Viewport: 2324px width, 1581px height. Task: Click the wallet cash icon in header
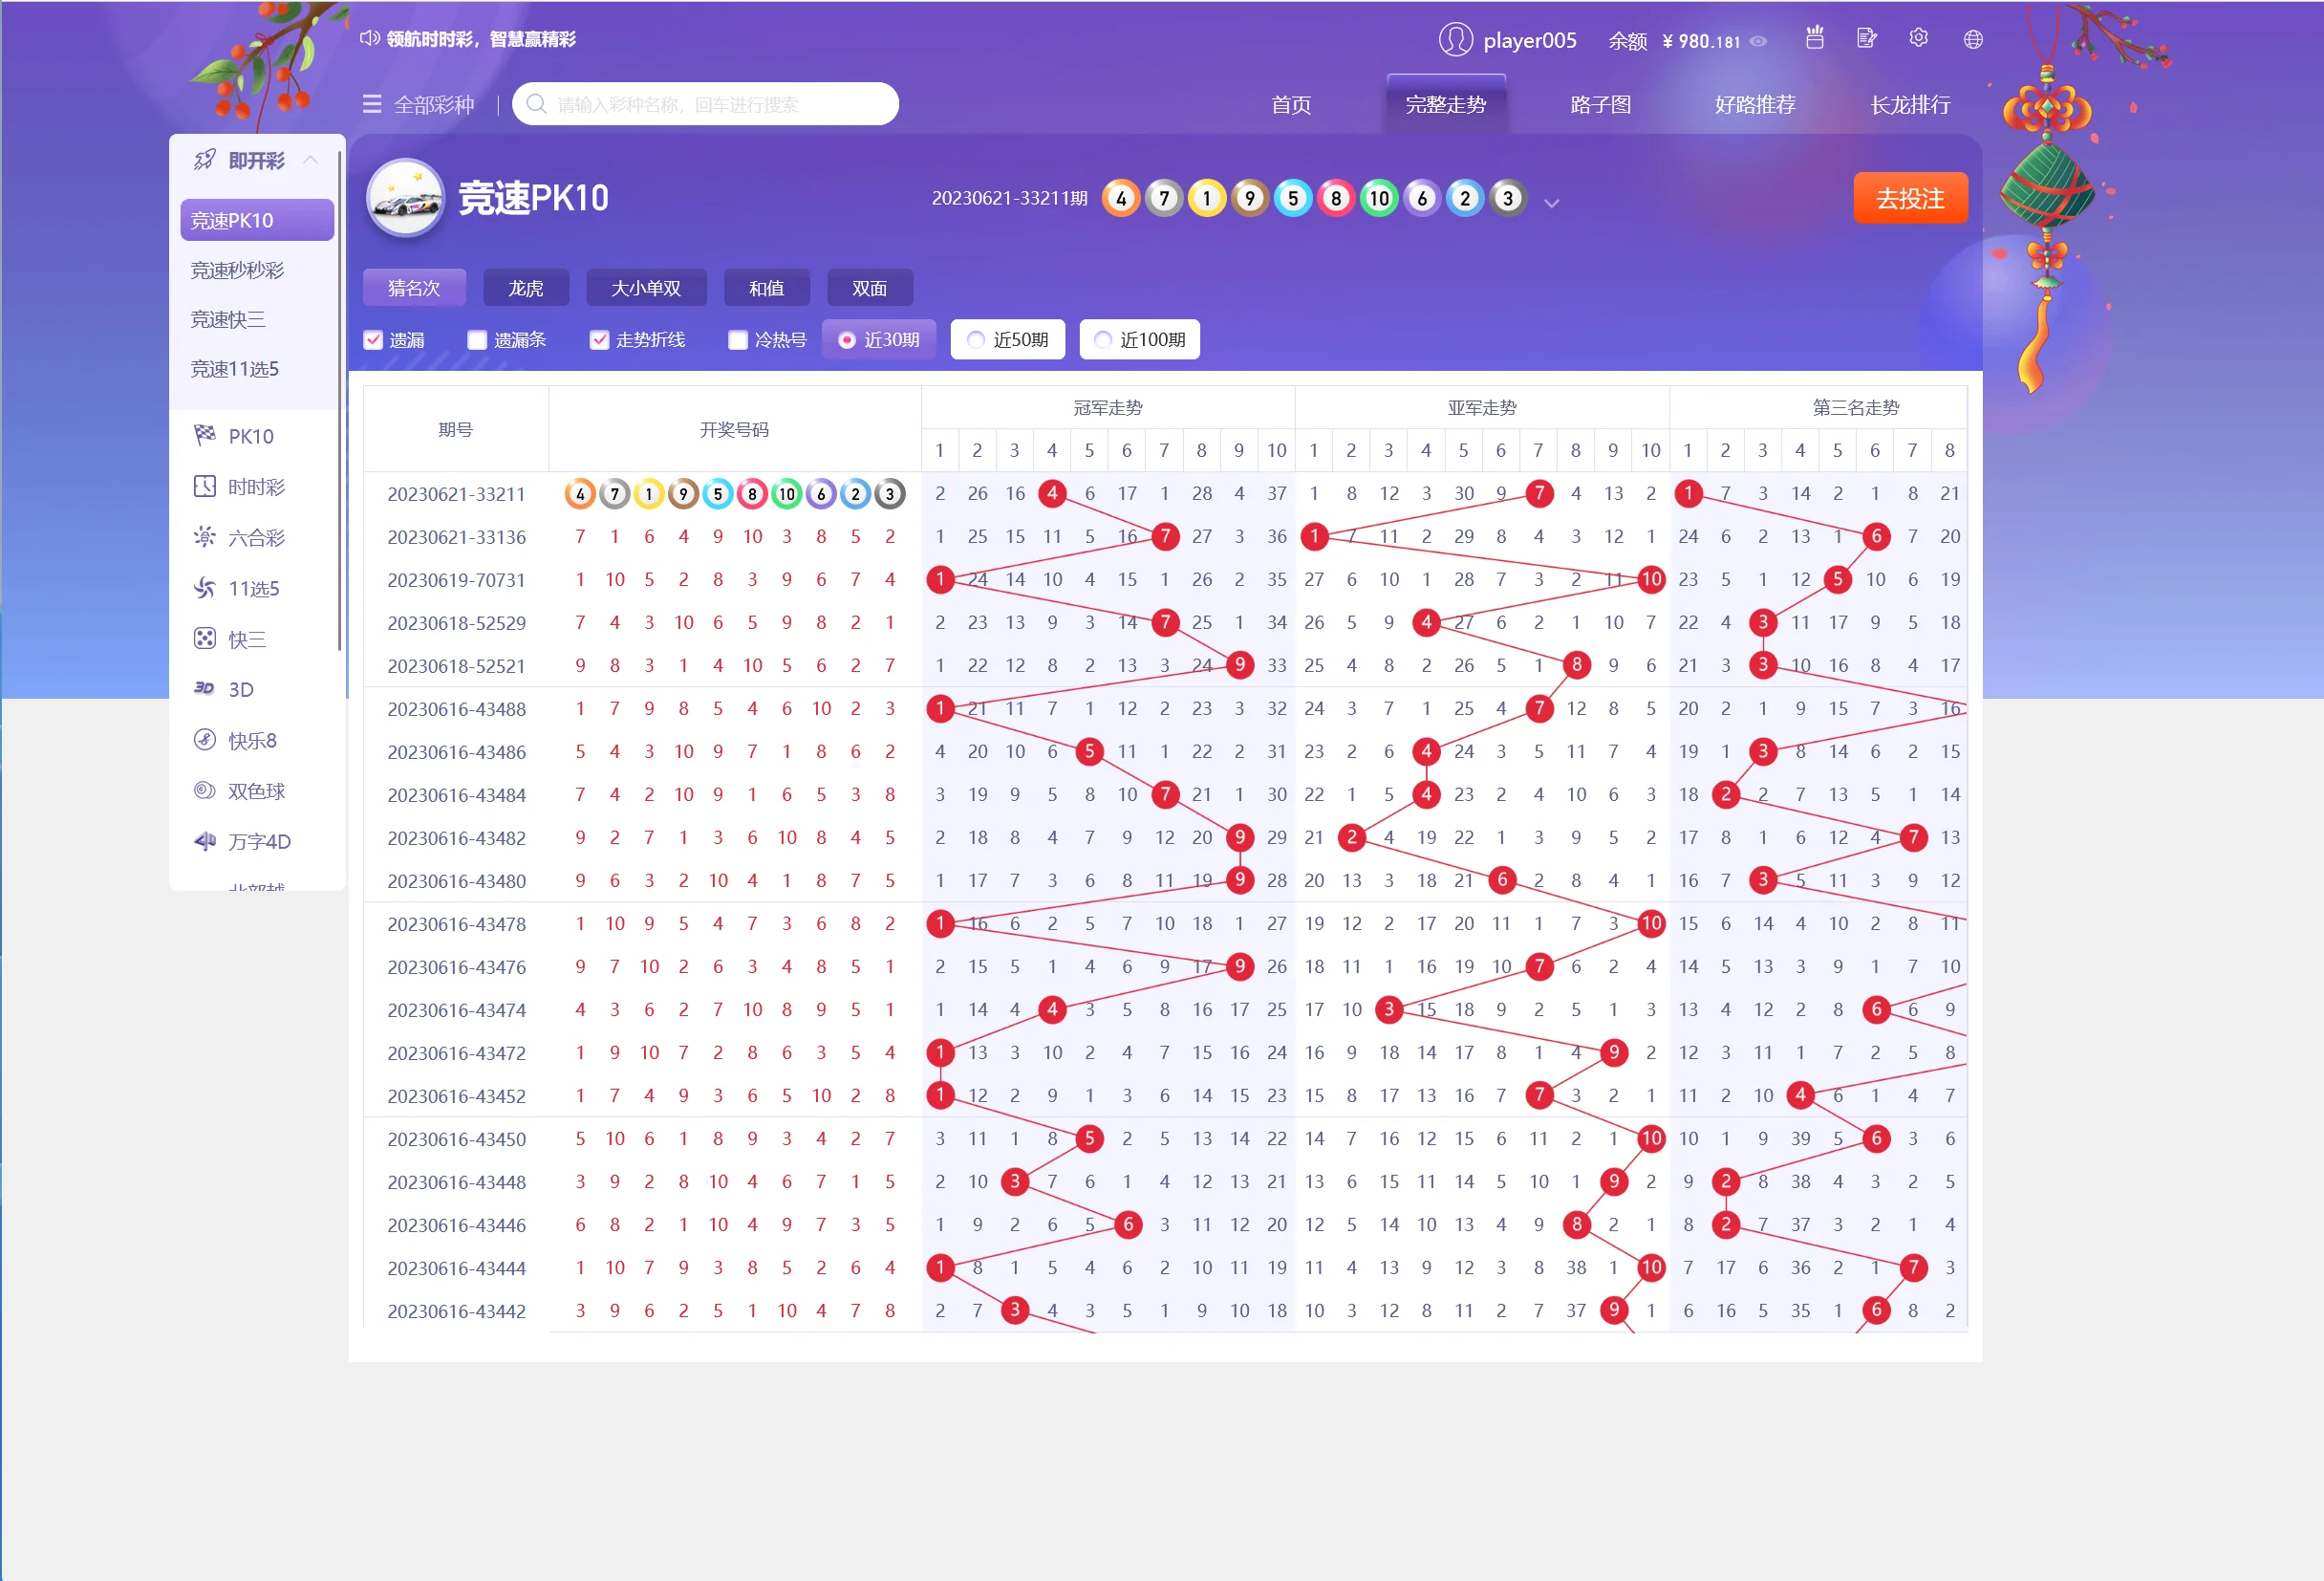(x=1814, y=38)
